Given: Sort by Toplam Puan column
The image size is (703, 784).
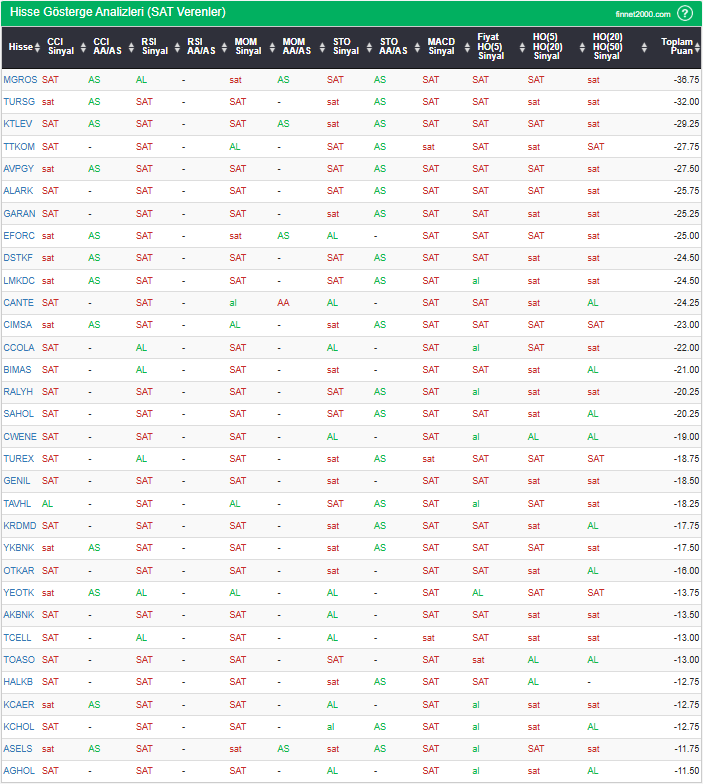Looking at the screenshot, I should pos(675,47).
